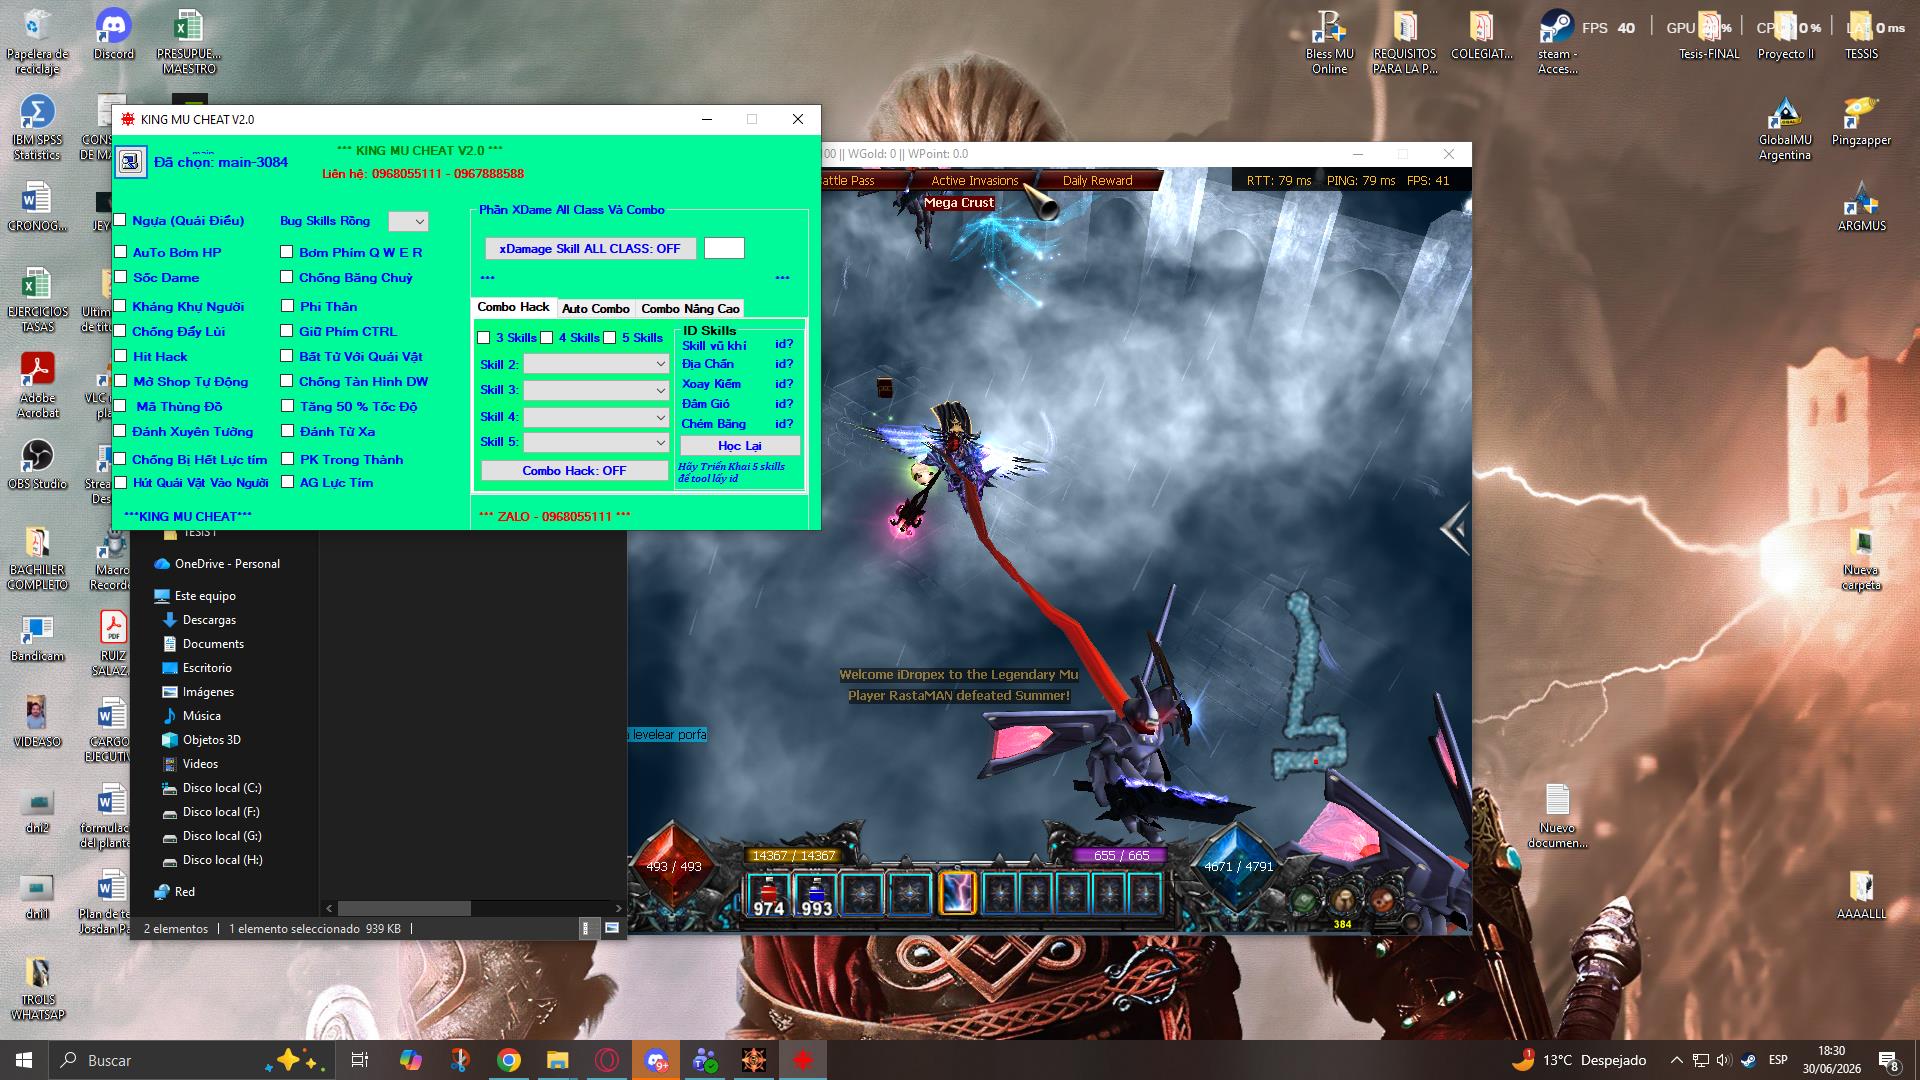Open Bandicam desktop shortcut
1920x1080 pixels.
37,637
